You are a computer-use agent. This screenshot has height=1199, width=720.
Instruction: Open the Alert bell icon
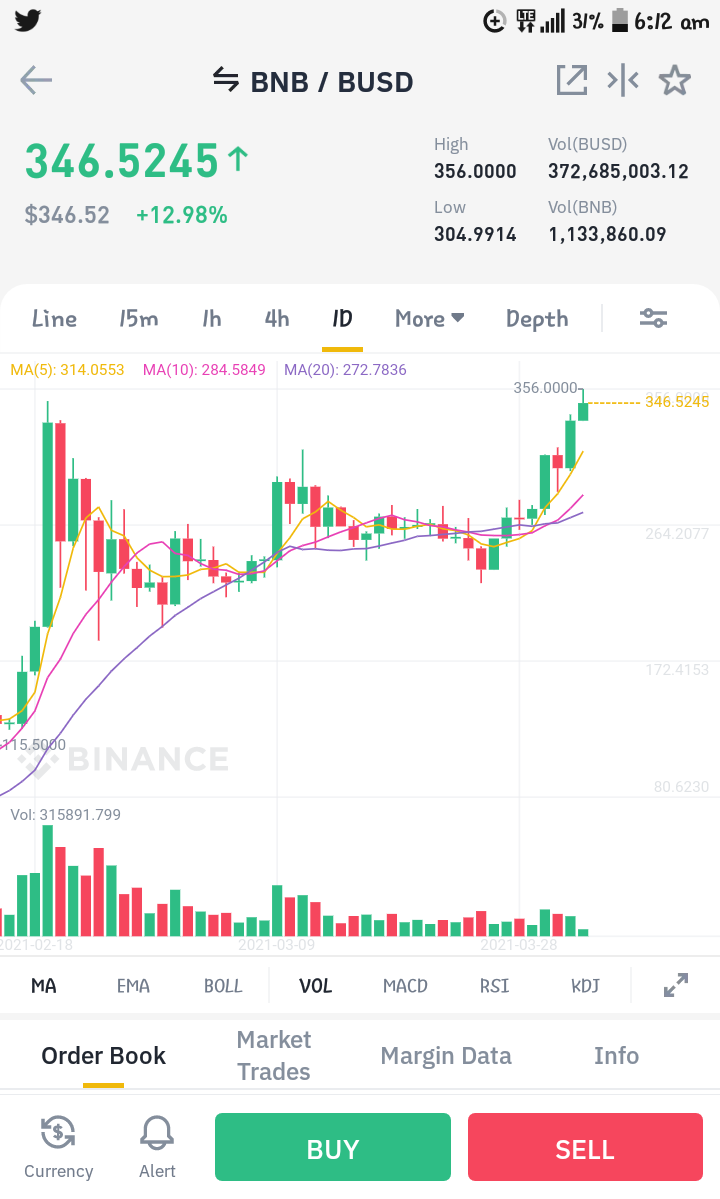click(157, 1147)
